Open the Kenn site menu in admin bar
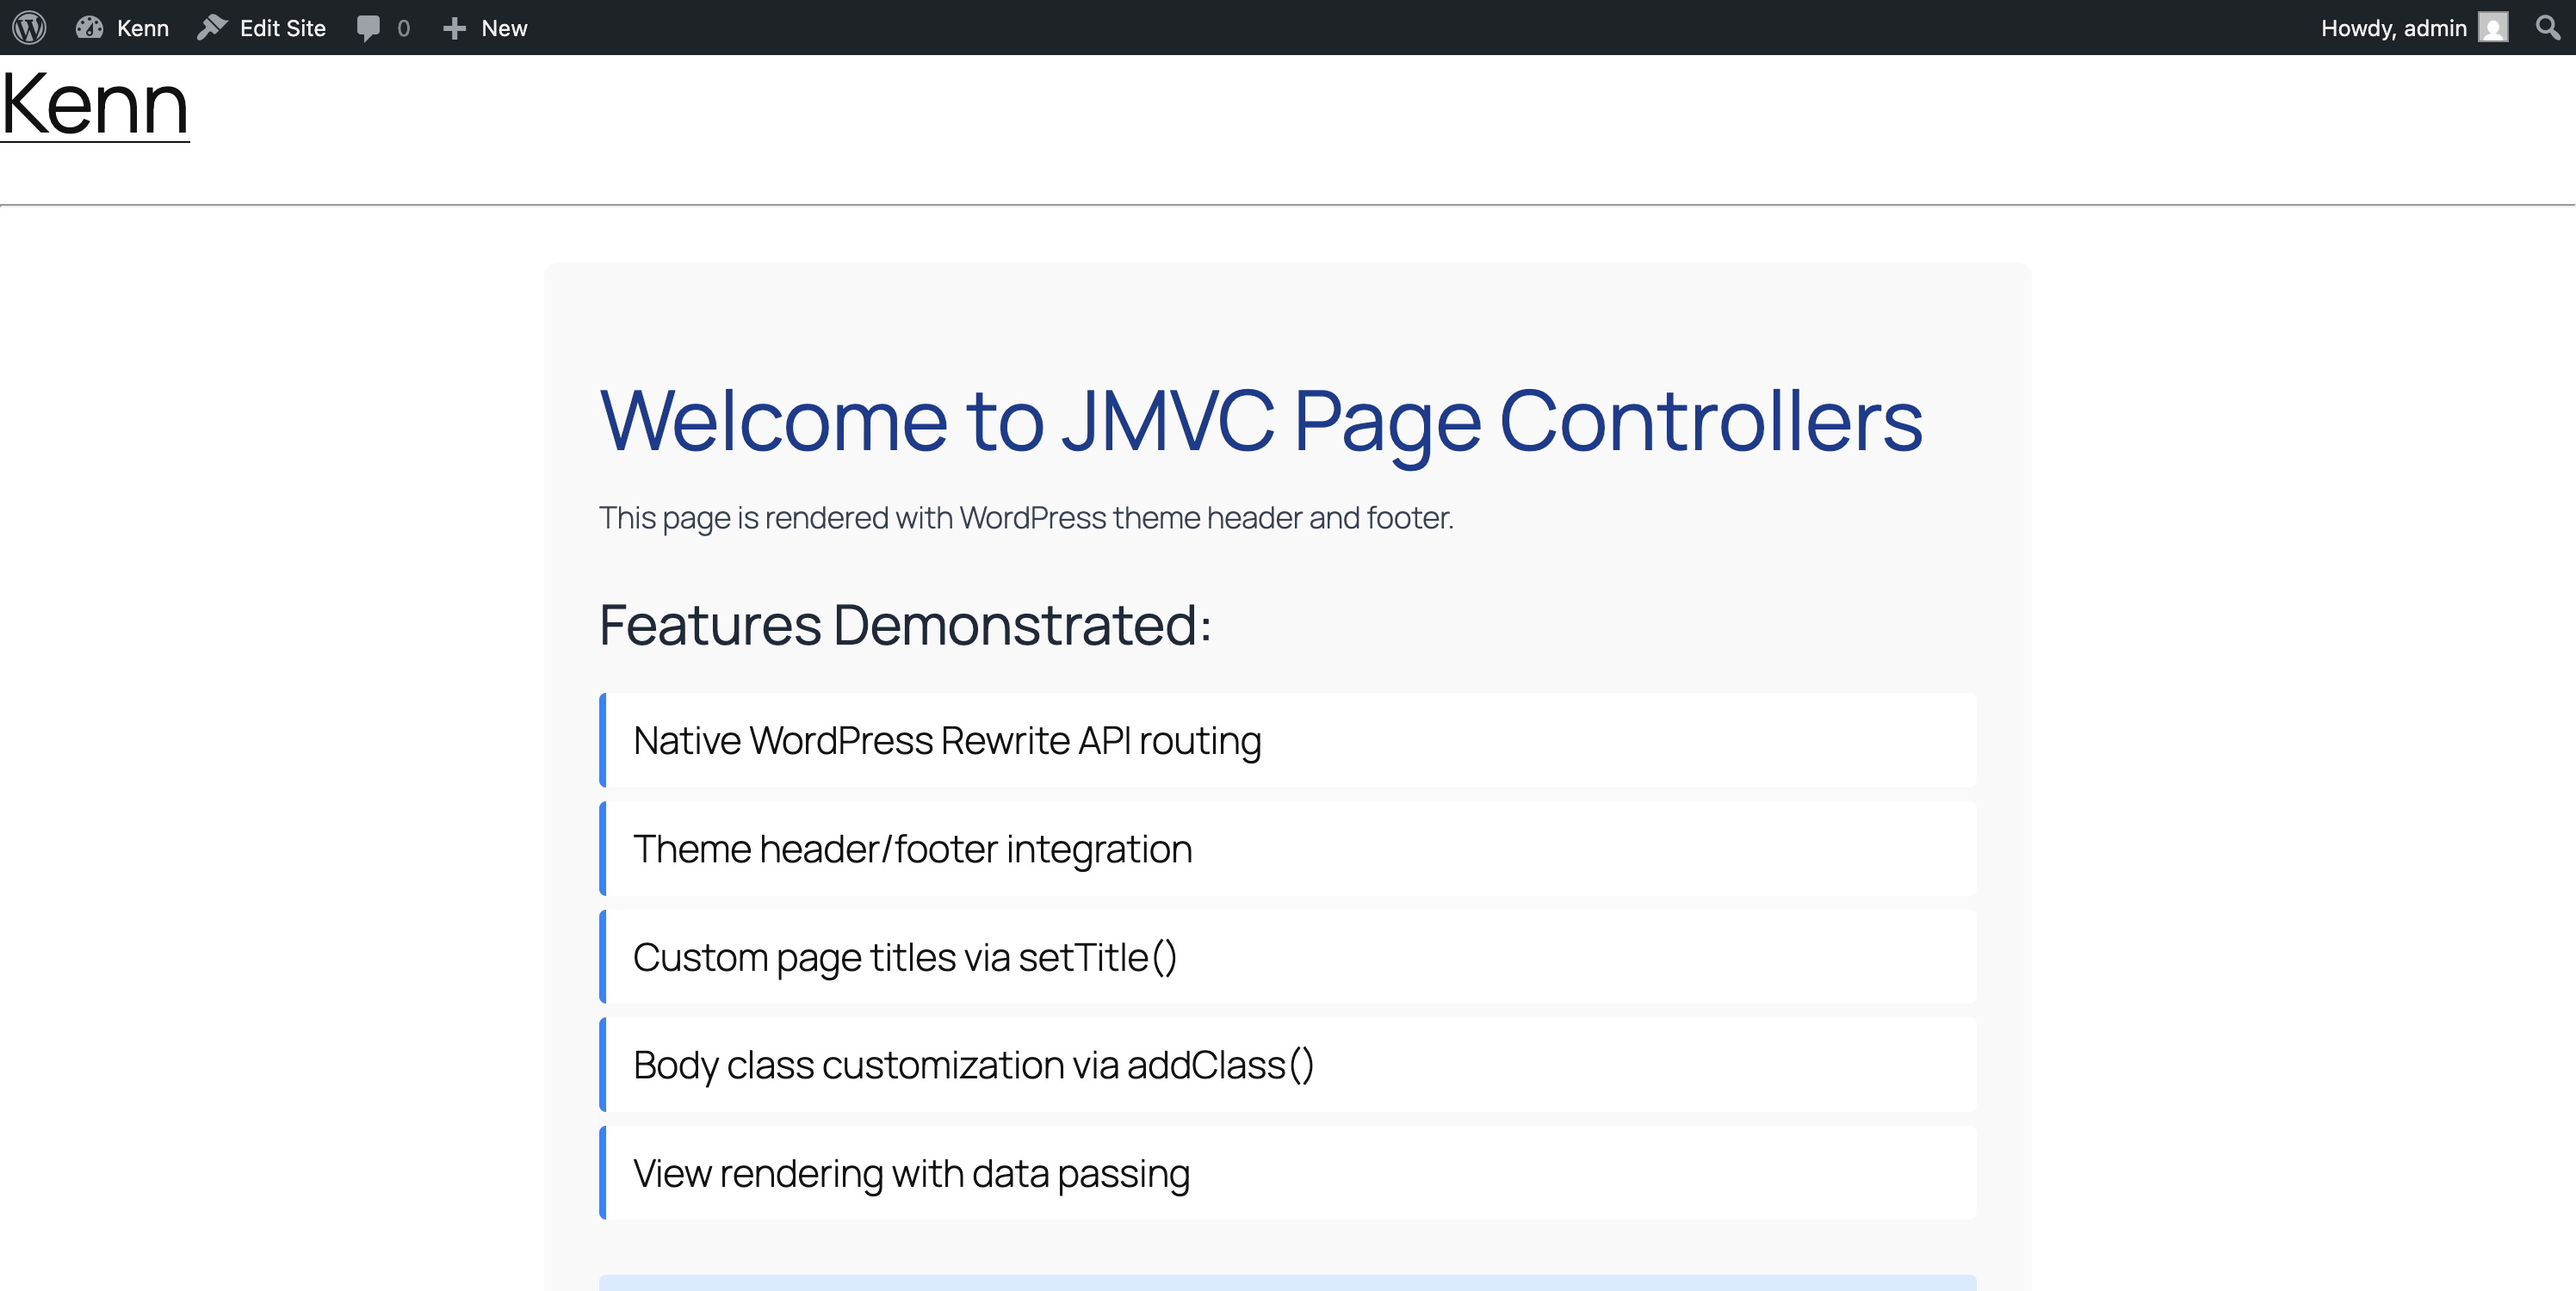Image resolution: width=2576 pixels, height=1291 pixels. tap(122, 27)
